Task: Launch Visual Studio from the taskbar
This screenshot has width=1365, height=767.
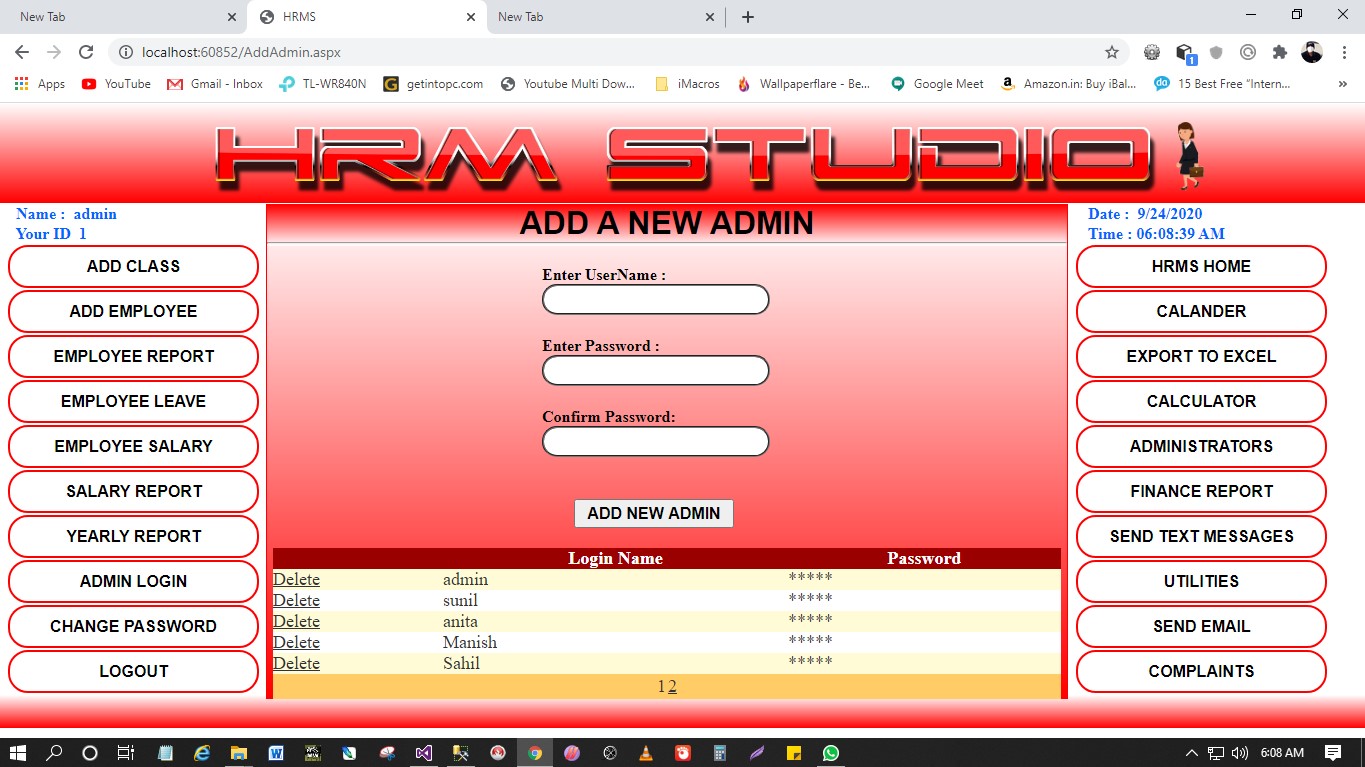Action: (423, 753)
